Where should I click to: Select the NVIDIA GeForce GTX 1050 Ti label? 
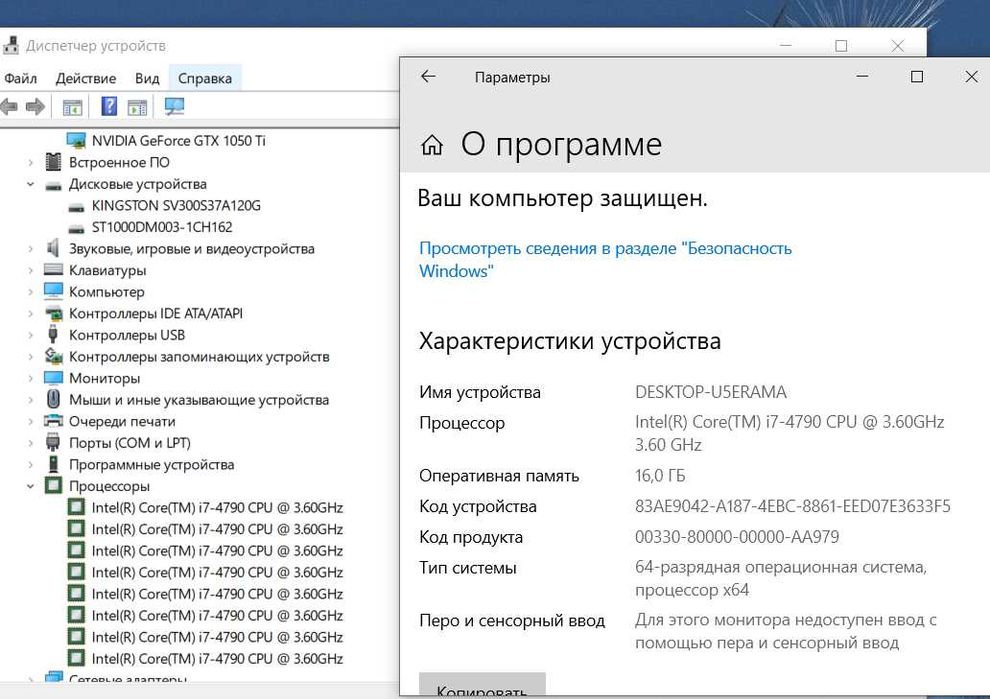coord(179,140)
